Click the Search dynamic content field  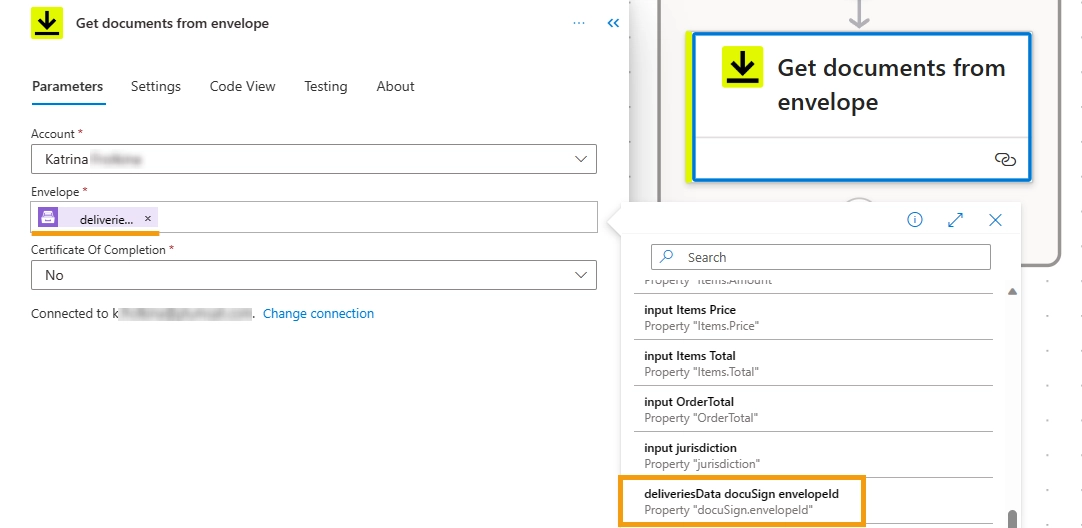[x=820, y=257]
